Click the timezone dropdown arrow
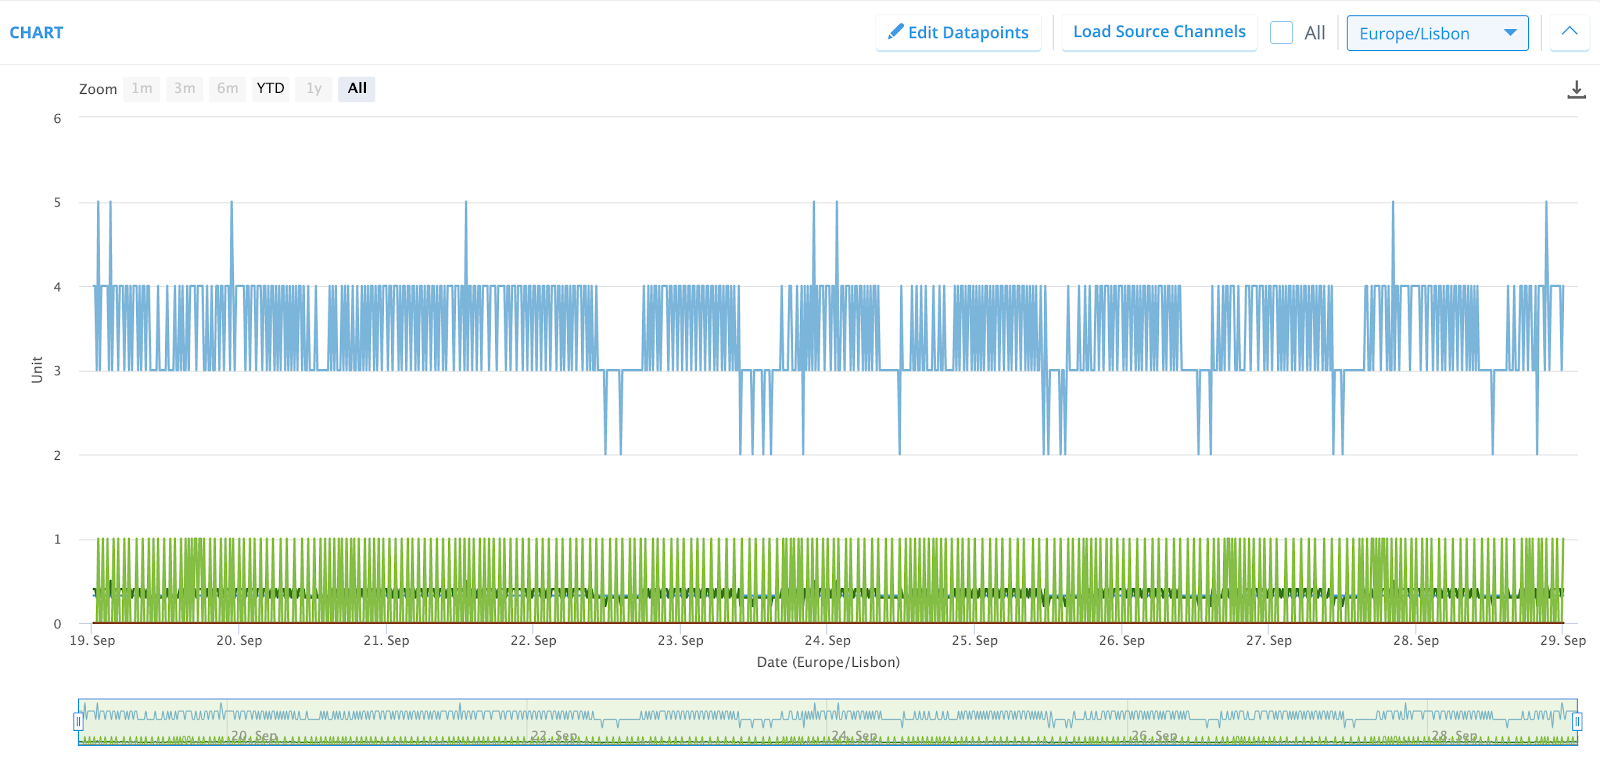The image size is (1600, 760). (1510, 33)
